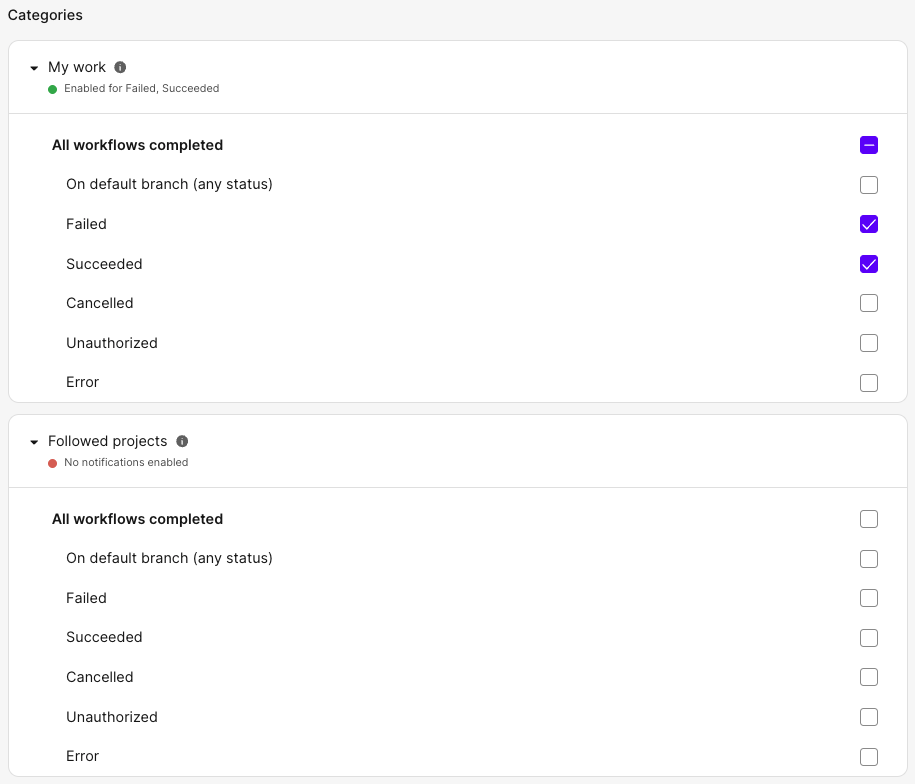Image resolution: width=915 pixels, height=784 pixels.
Task: Check All workflows completed under Followed projects
Action: [x=868, y=519]
